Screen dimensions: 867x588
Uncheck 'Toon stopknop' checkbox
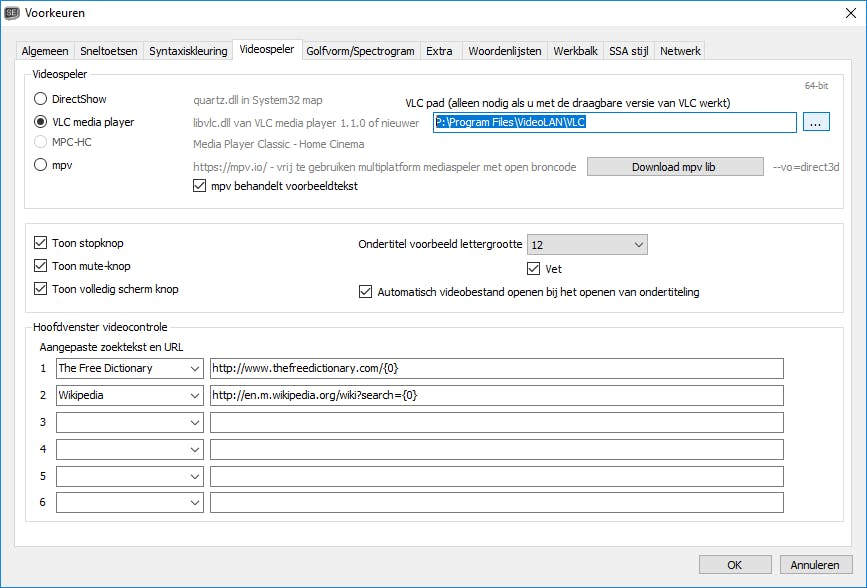click(x=41, y=243)
